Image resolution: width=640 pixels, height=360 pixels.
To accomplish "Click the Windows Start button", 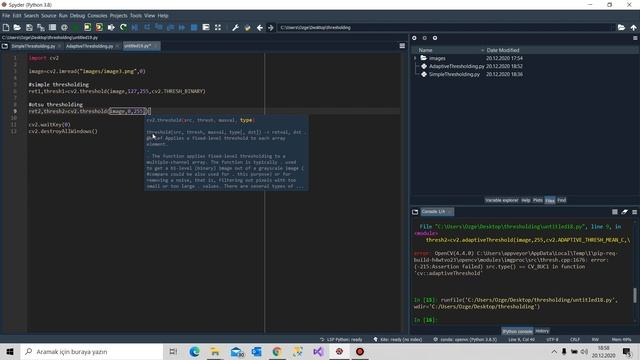I will 10,352.
